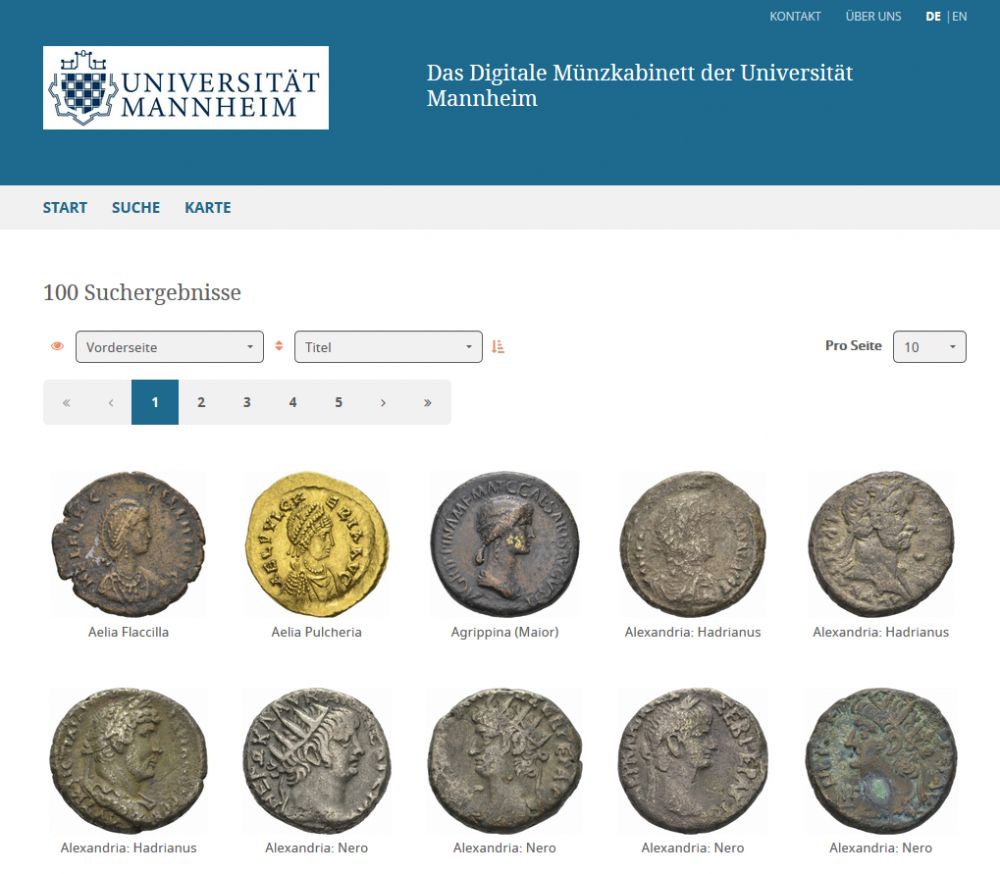1000x874 pixels.
Task: Click the orange sort arrows icon
Action: tap(279, 347)
